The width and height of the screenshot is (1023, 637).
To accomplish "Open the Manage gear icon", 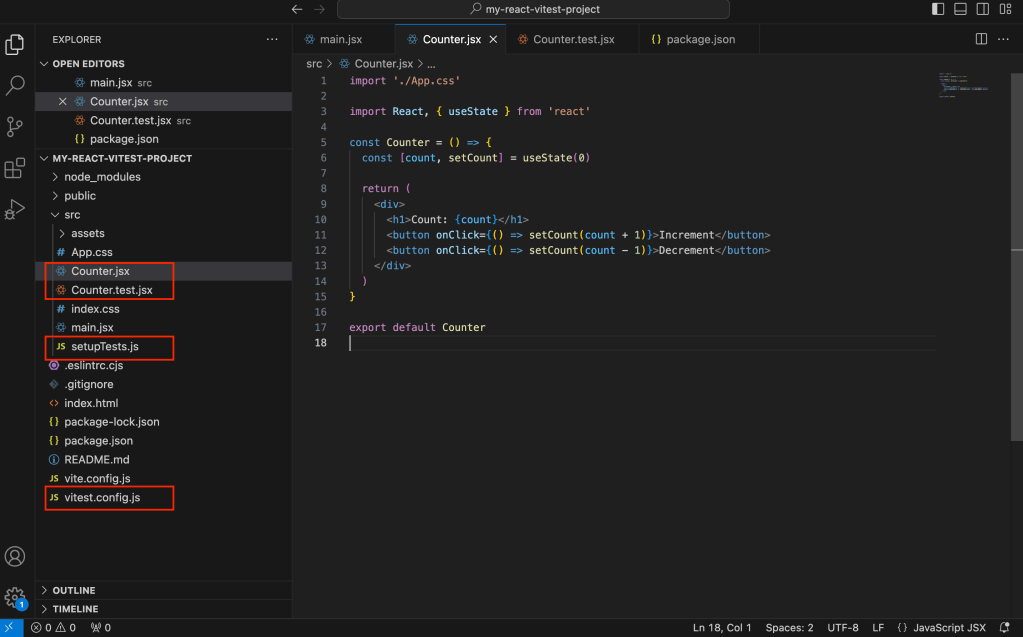I will pos(15,597).
